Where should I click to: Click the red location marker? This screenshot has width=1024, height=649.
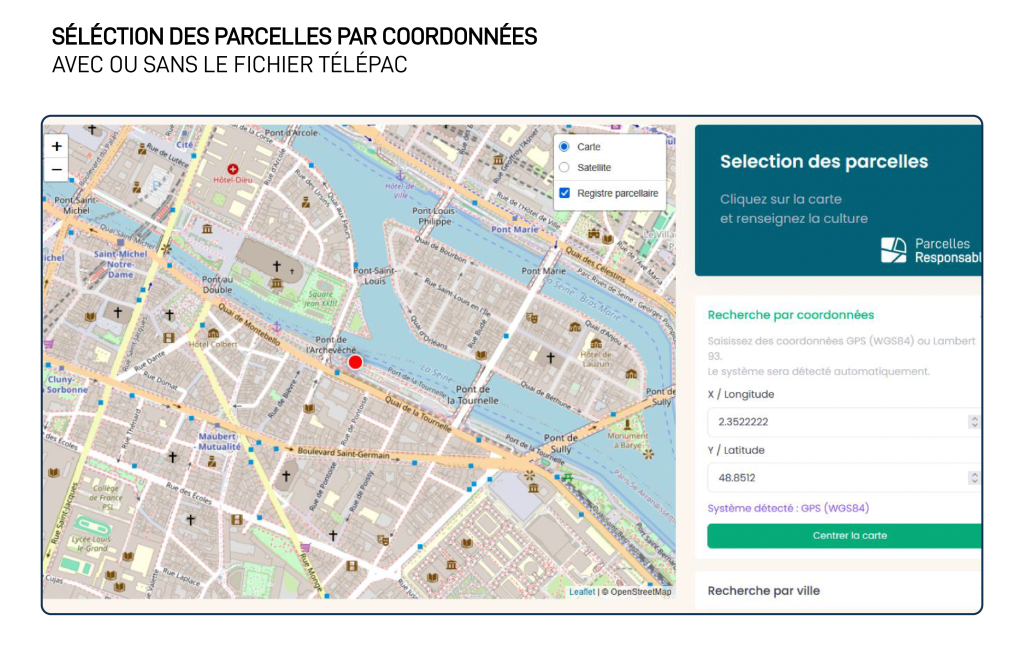pos(355,362)
